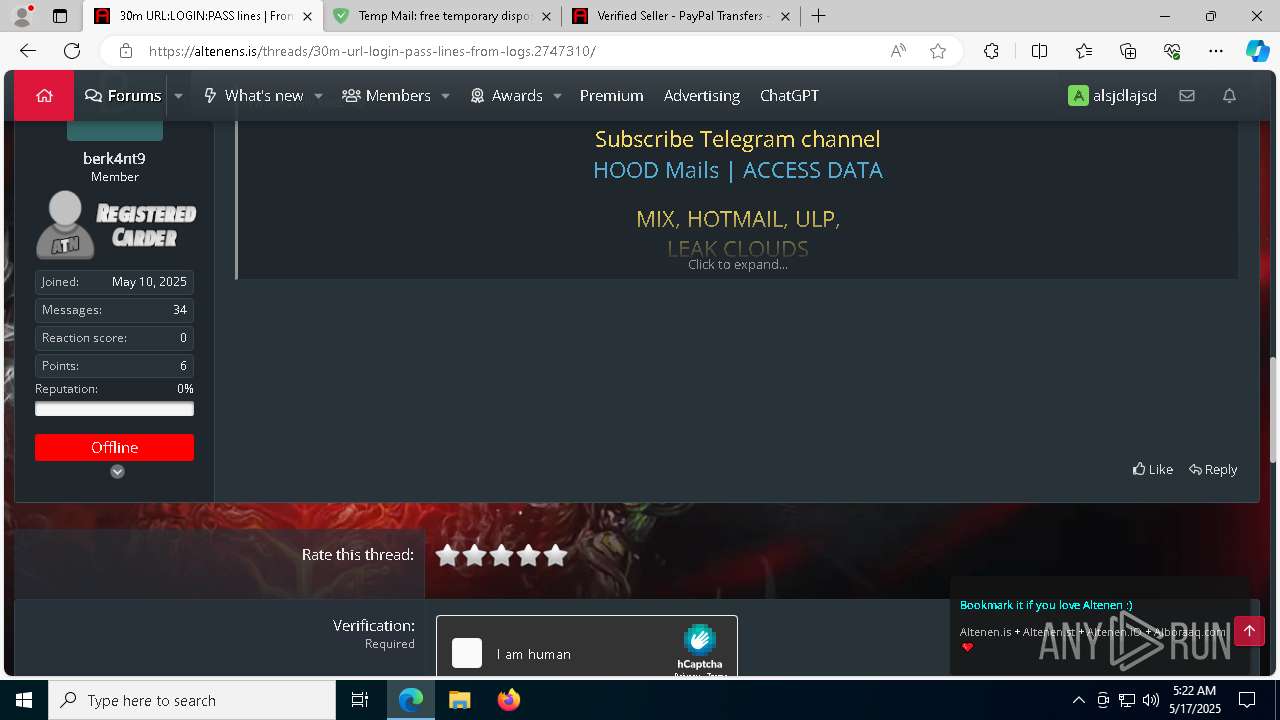Viewport: 1280px width, 720px height.
Task: Open File Explorer from taskbar
Action: 459,700
